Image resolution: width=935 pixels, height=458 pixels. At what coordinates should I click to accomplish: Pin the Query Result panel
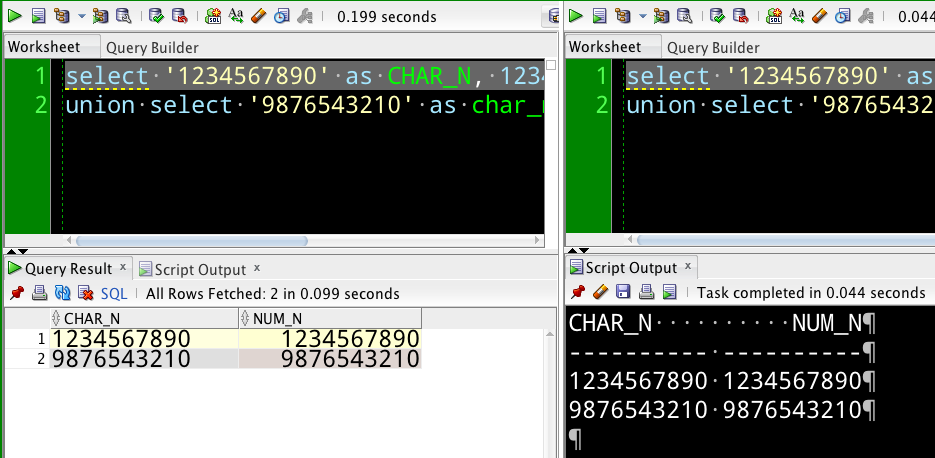(16, 294)
